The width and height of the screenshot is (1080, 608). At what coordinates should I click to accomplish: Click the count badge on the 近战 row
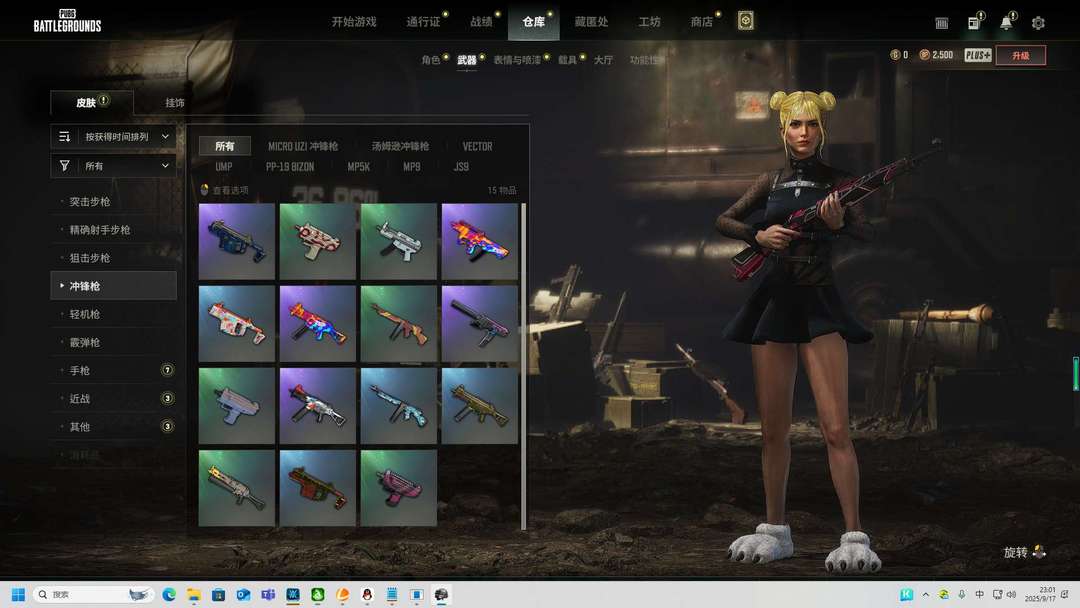167,399
